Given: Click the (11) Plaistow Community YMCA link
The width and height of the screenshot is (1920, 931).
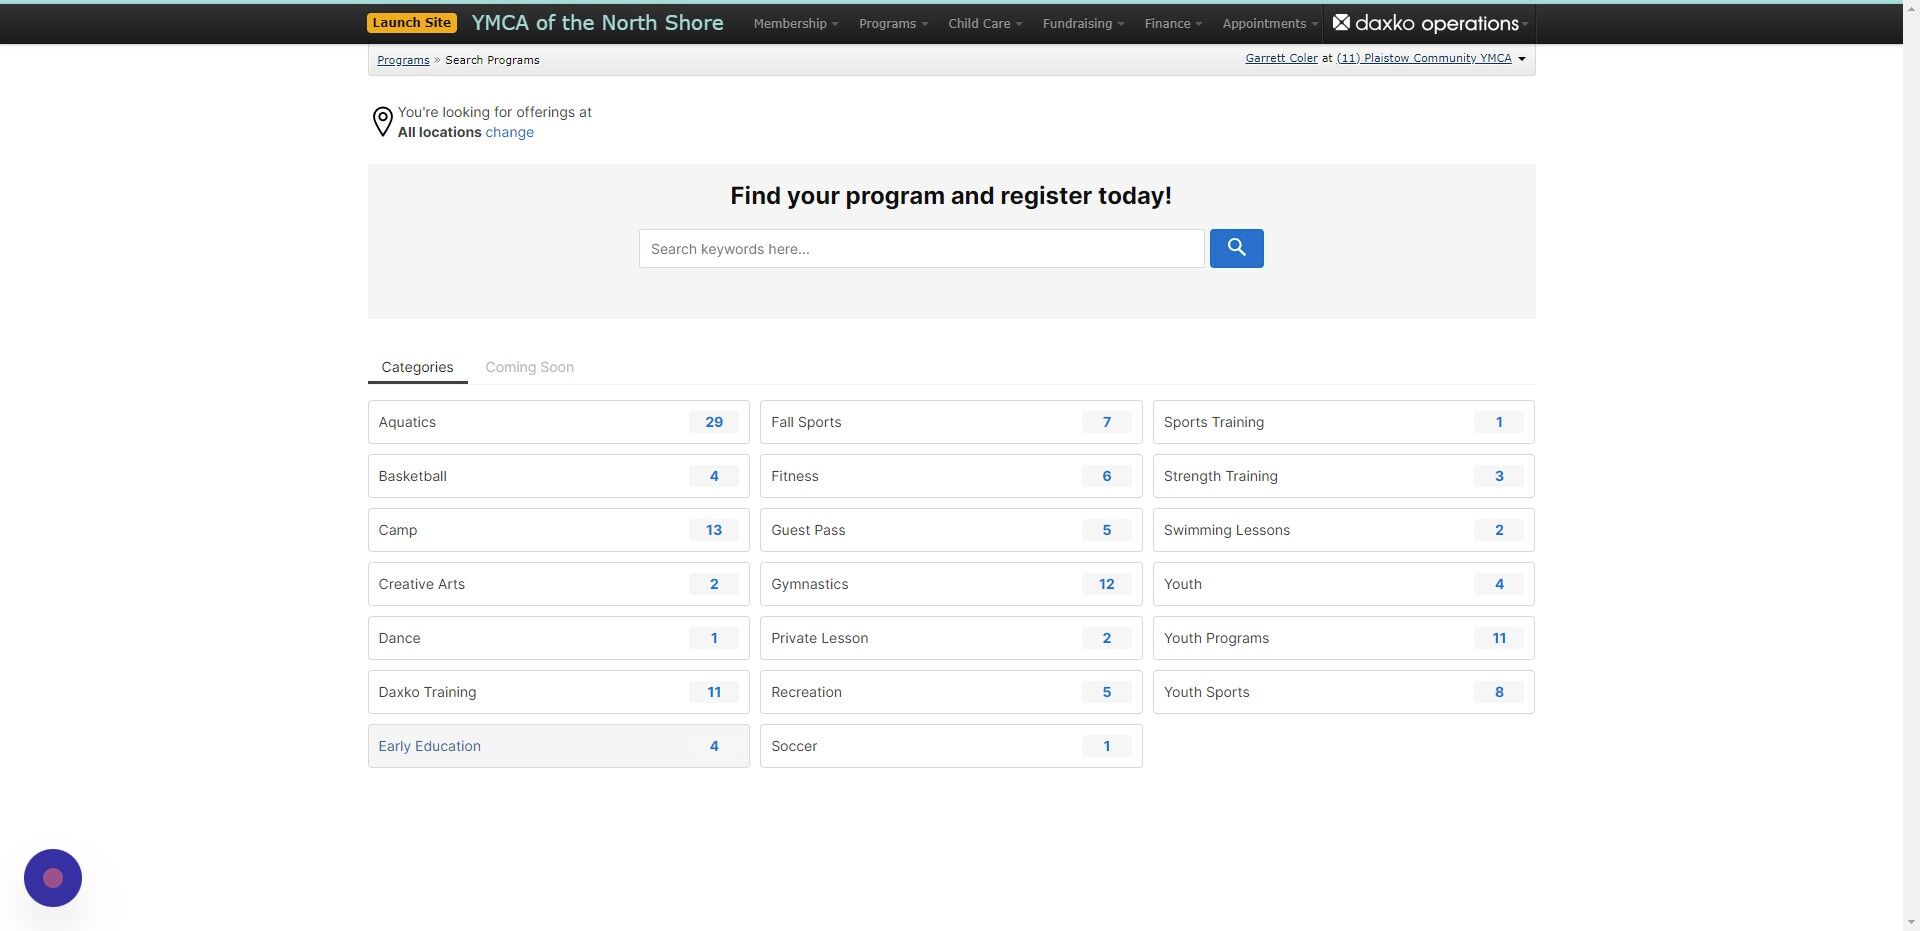Looking at the screenshot, I should [1424, 58].
